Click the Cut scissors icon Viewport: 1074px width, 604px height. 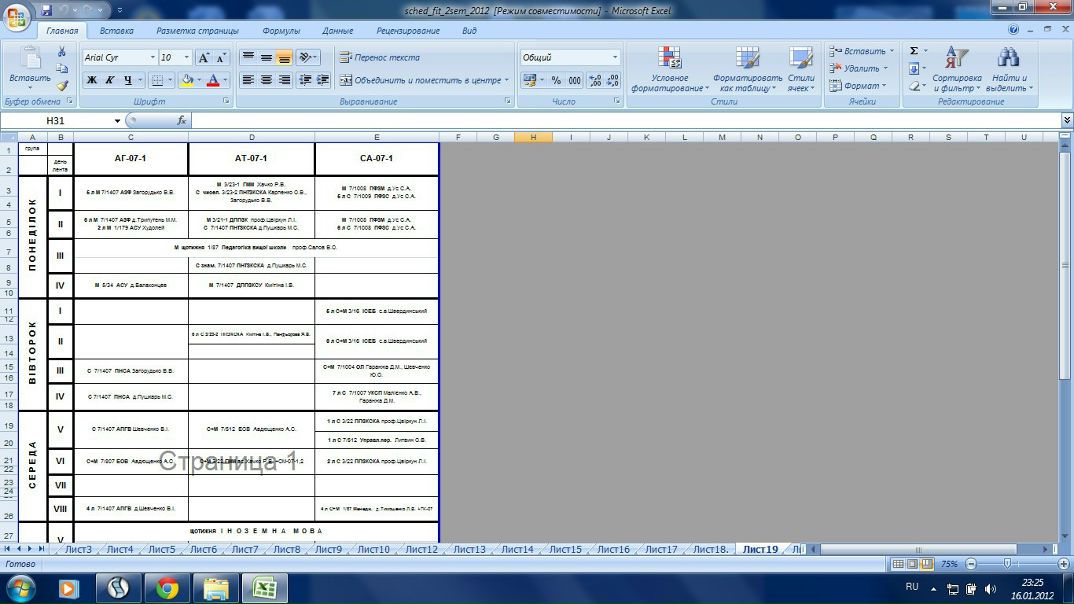click(62, 51)
